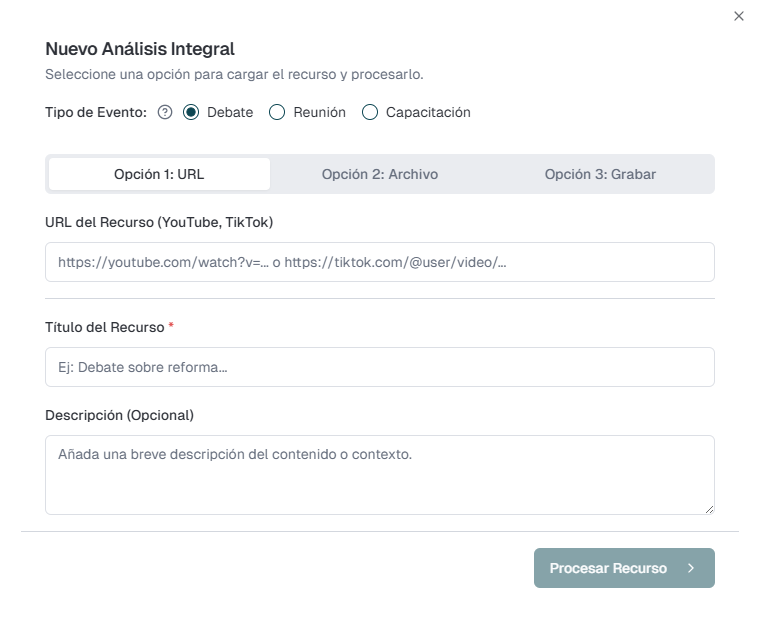The height and width of the screenshot is (626, 758).
Task: Pick Capacitación as event type
Action: [x=370, y=112]
